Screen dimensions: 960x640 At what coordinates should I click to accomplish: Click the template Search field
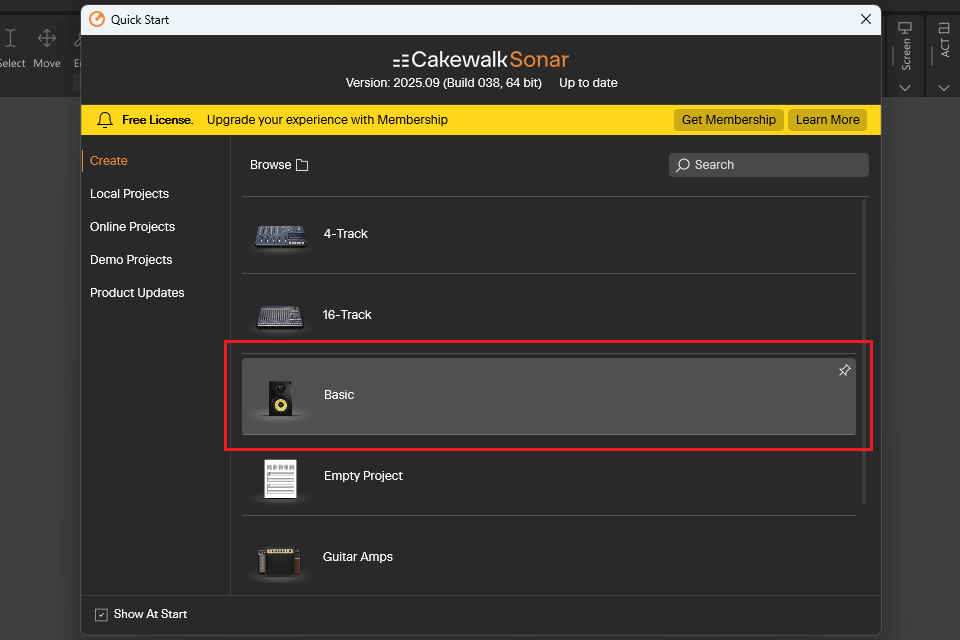768,165
